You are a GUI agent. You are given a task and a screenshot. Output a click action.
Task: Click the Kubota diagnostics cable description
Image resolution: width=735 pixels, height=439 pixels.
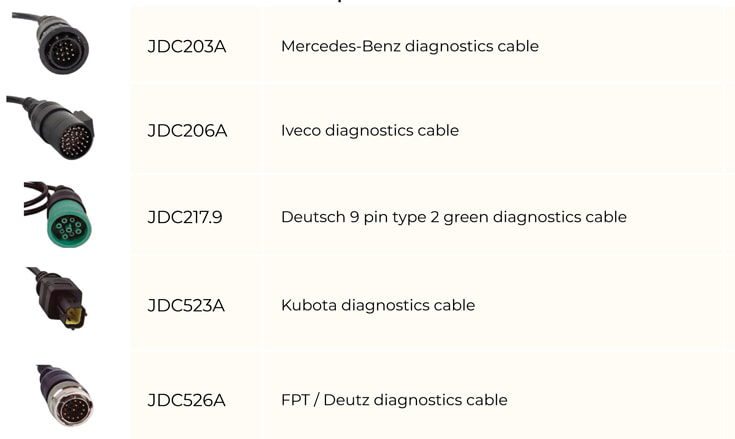tap(378, 305)
